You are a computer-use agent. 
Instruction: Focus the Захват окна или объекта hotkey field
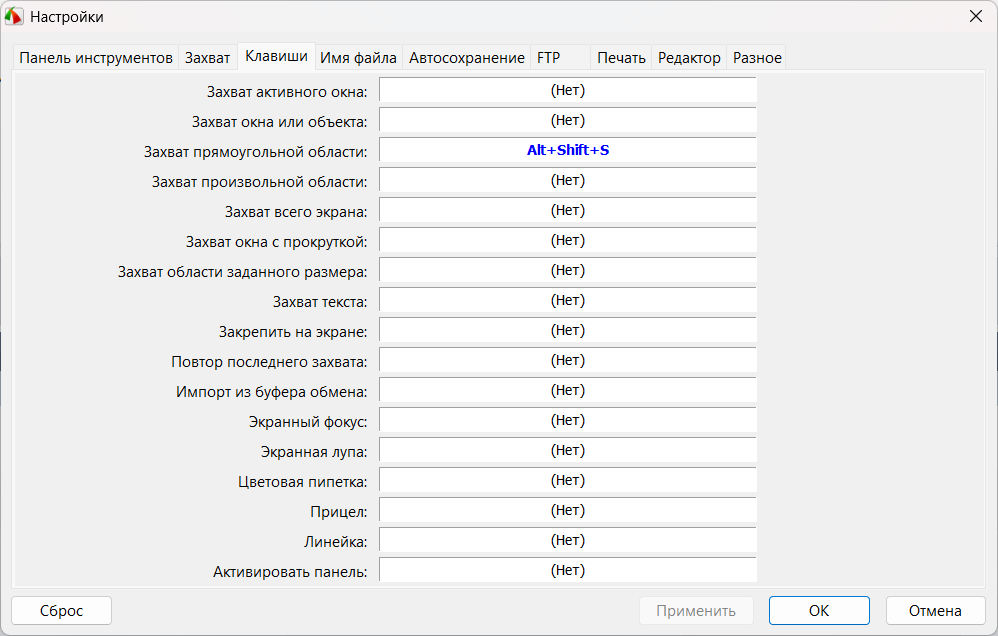pyautogui.click(x=568, y=120)
